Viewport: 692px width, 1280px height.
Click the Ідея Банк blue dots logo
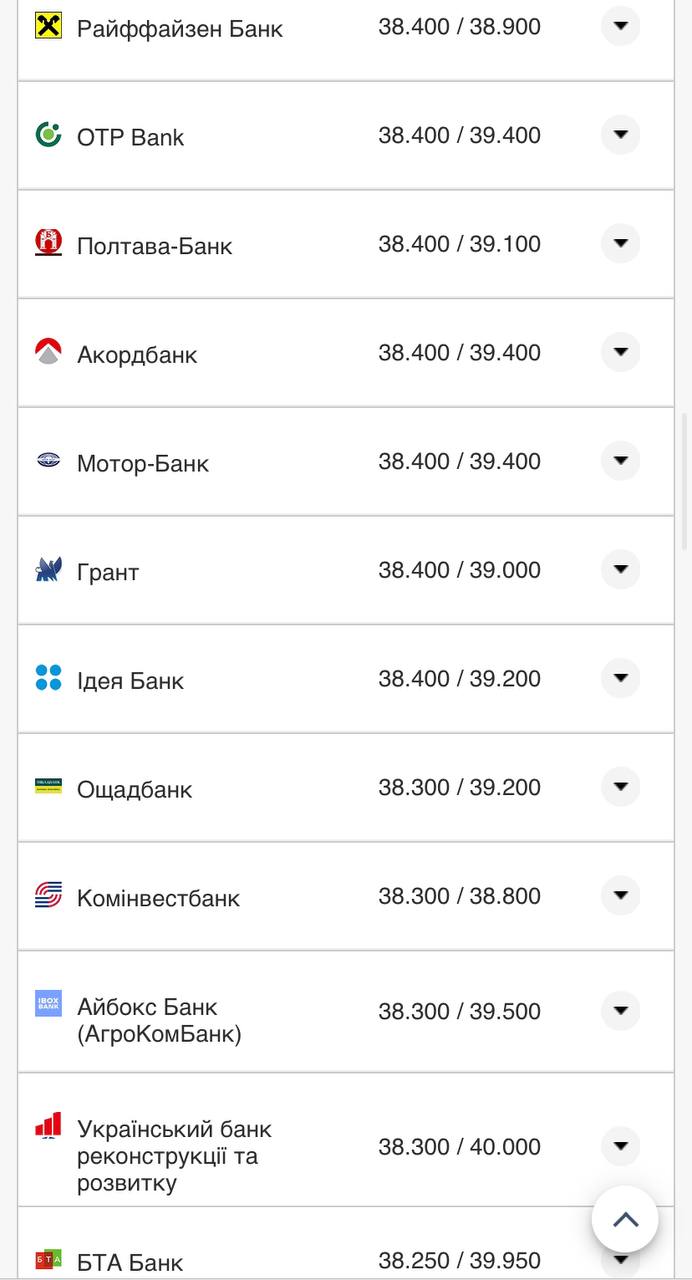[48, 678]
